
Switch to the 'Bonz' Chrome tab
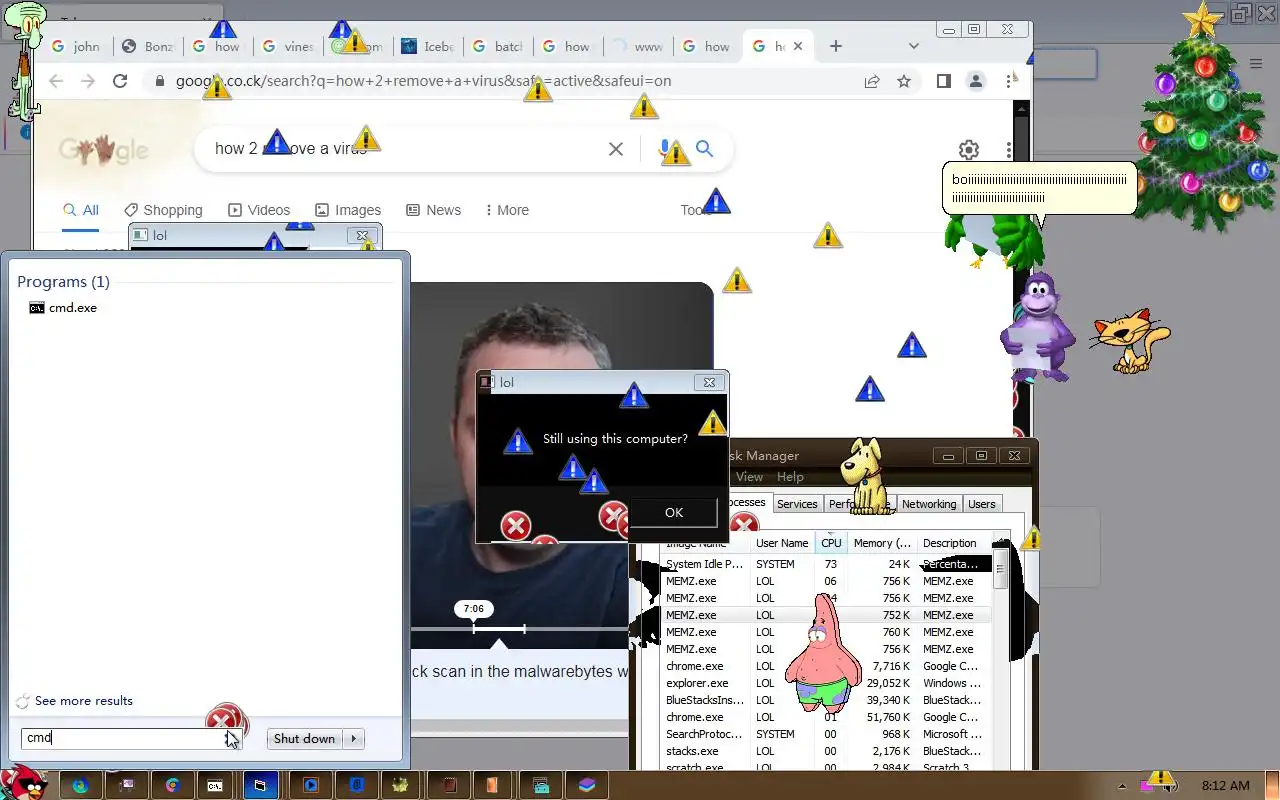[146, 46]
